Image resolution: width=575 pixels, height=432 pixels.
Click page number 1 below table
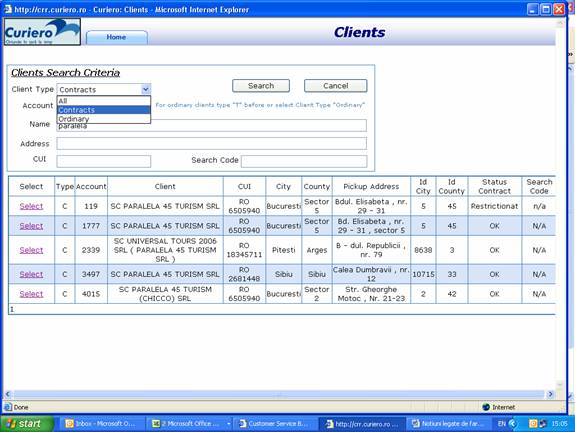12,310
